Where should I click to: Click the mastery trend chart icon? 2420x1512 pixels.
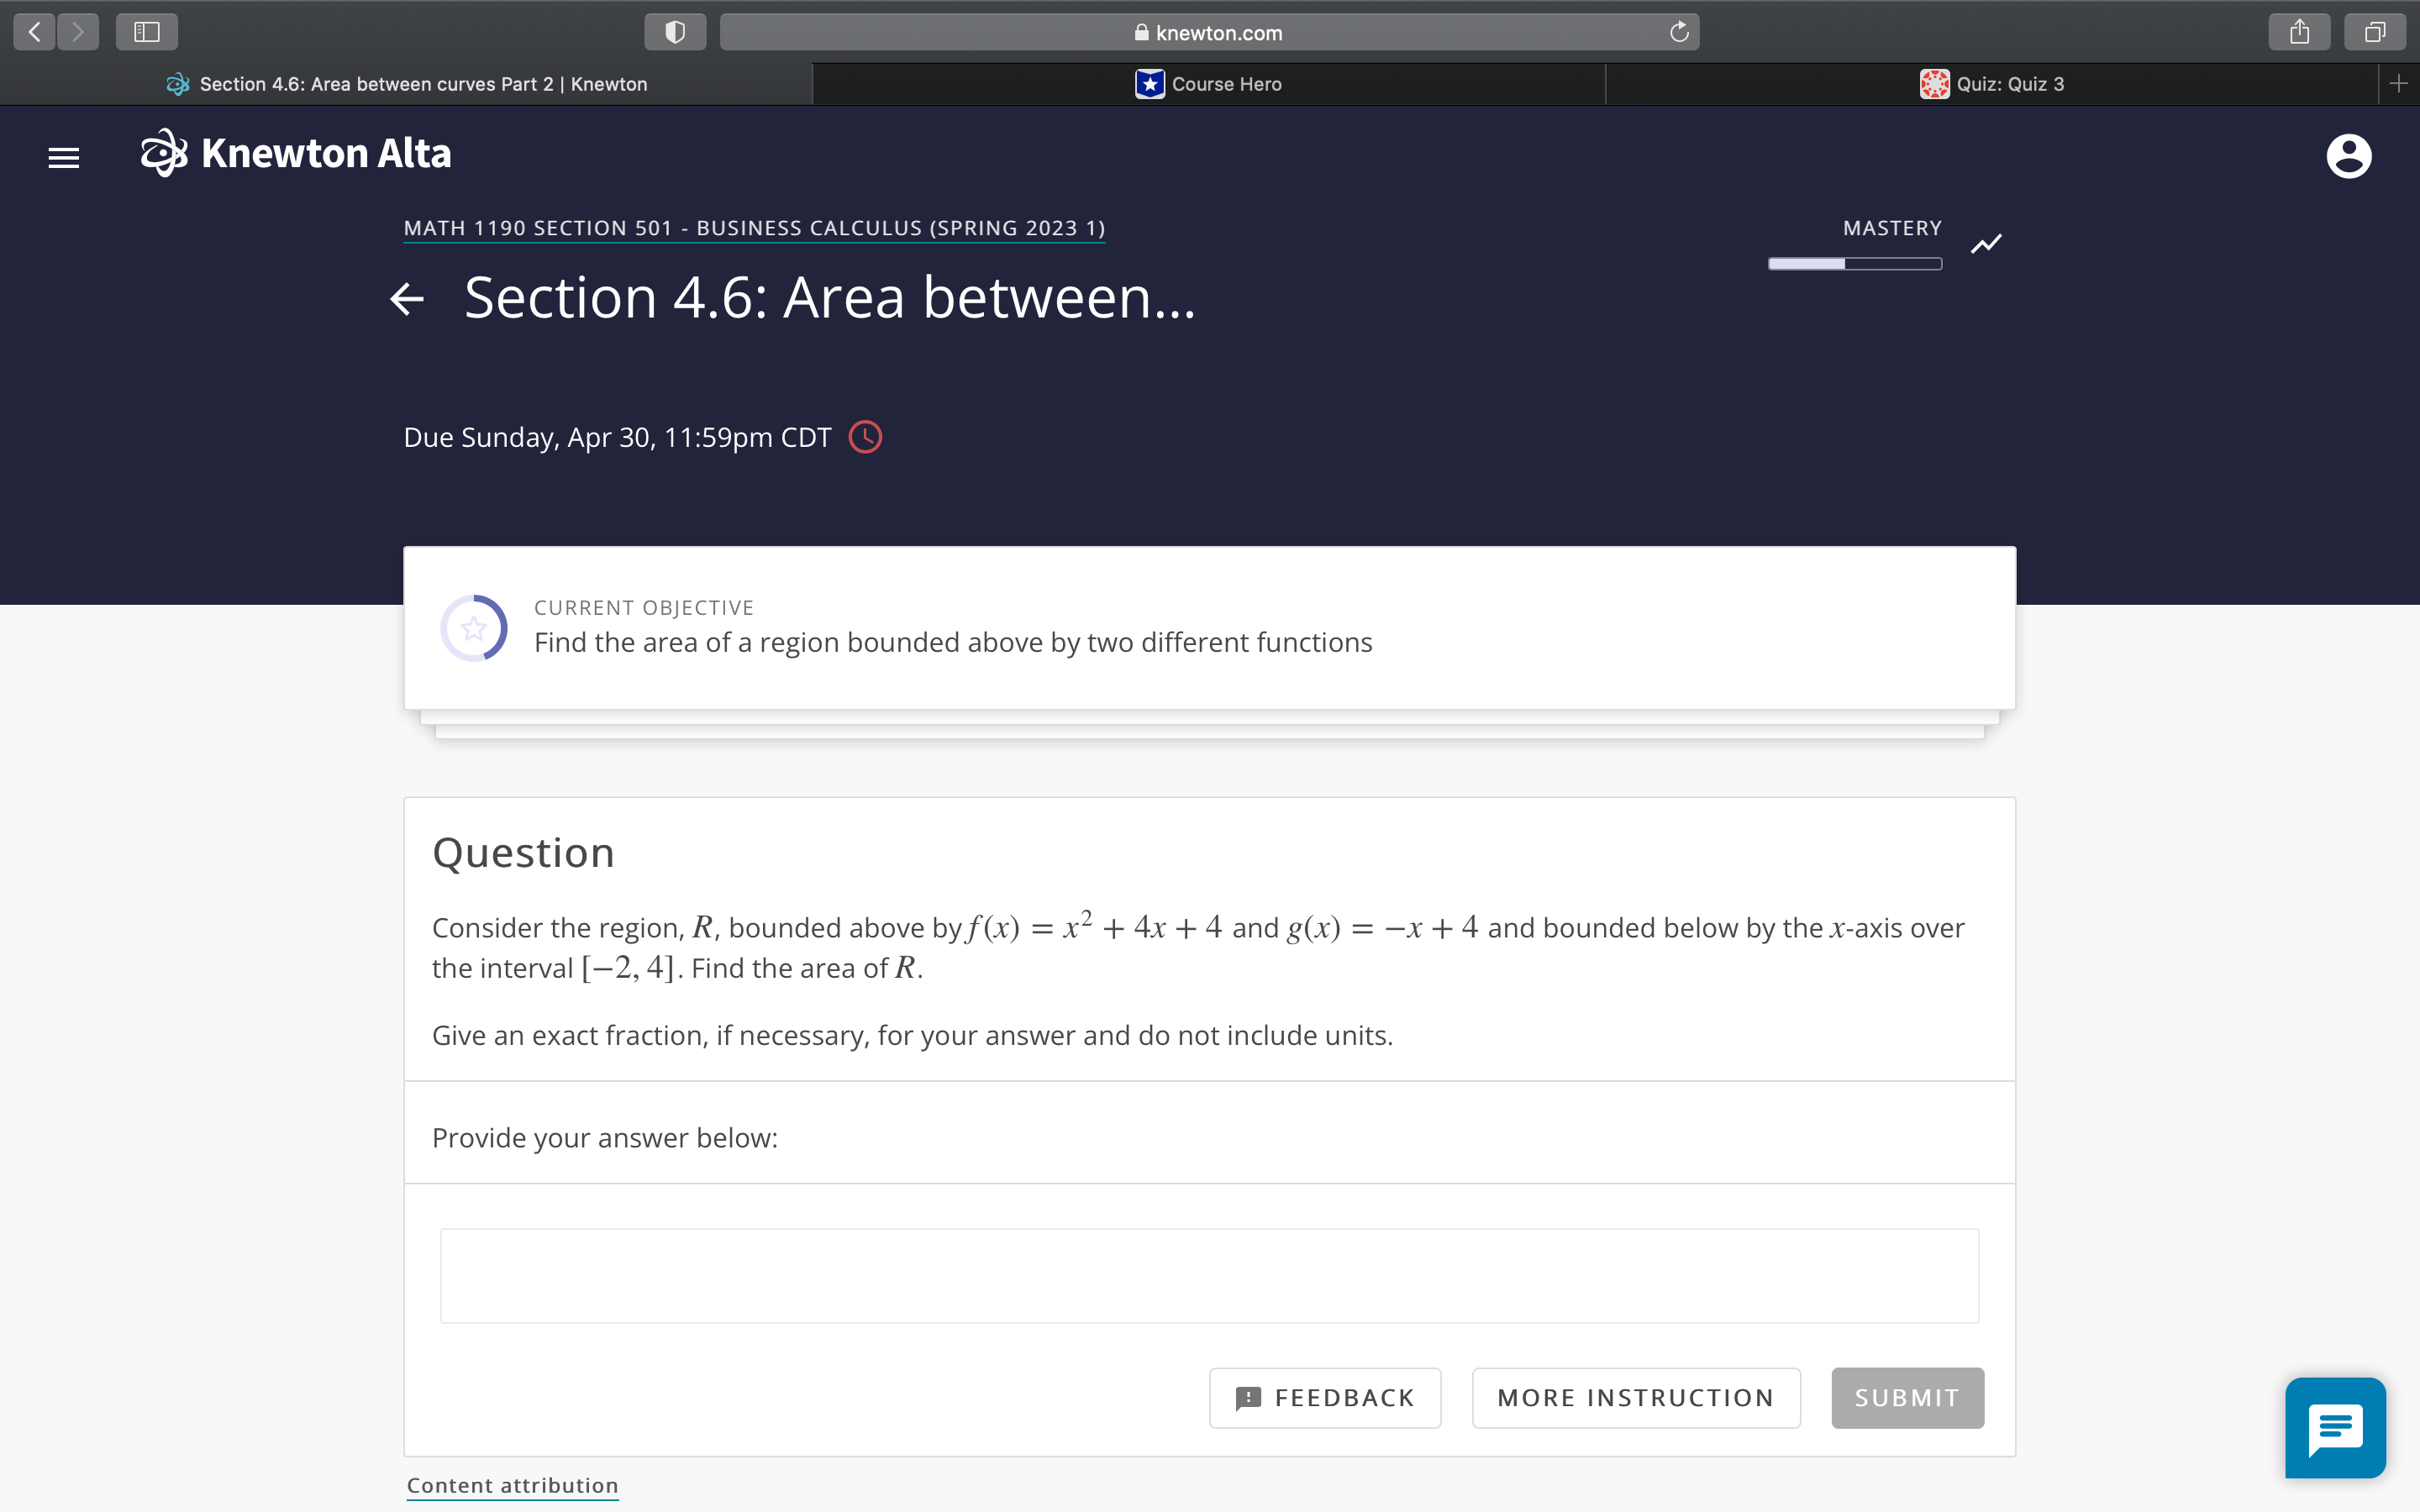[x=1986, y=244]
